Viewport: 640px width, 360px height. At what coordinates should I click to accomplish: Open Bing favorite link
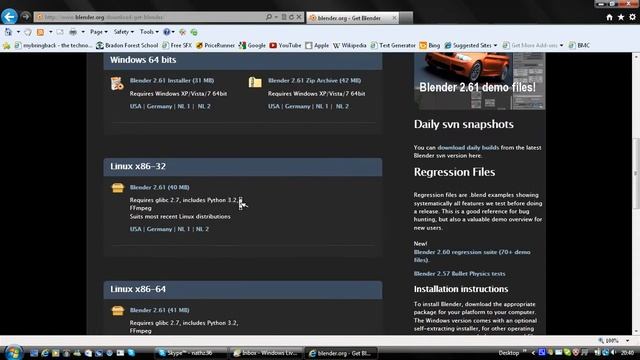pyautogui.click(x=430, y=46)
